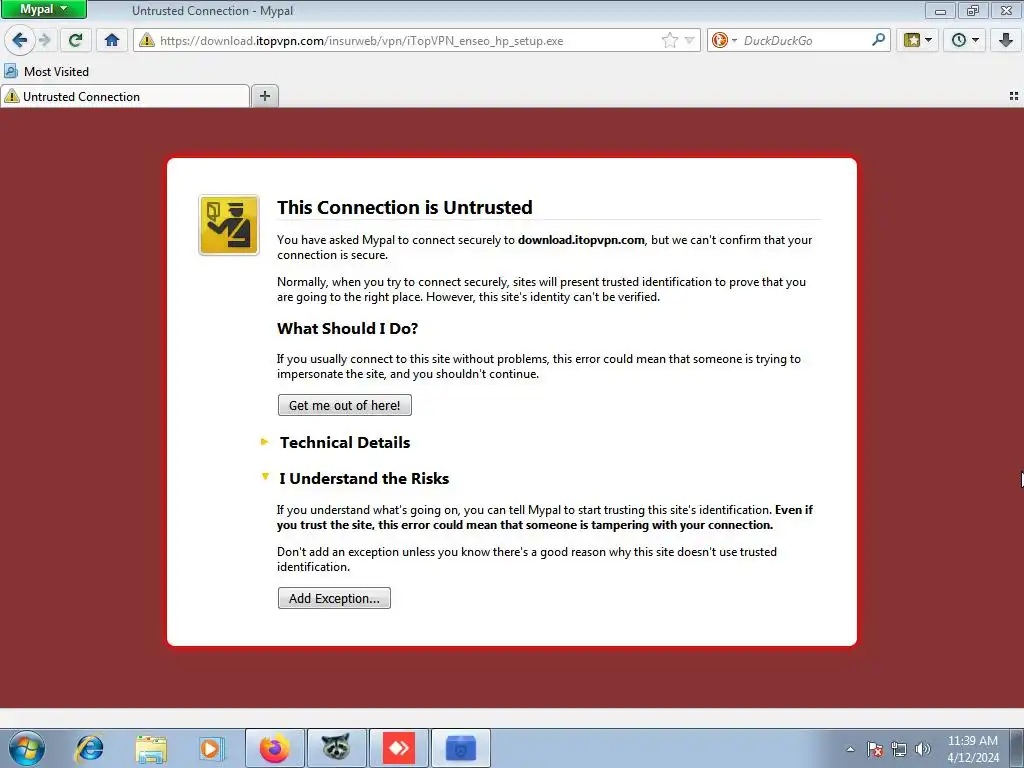Reload the current page
Image resolution: width=1024 pixels, height=768 pixels.
(x=75, y=40)
